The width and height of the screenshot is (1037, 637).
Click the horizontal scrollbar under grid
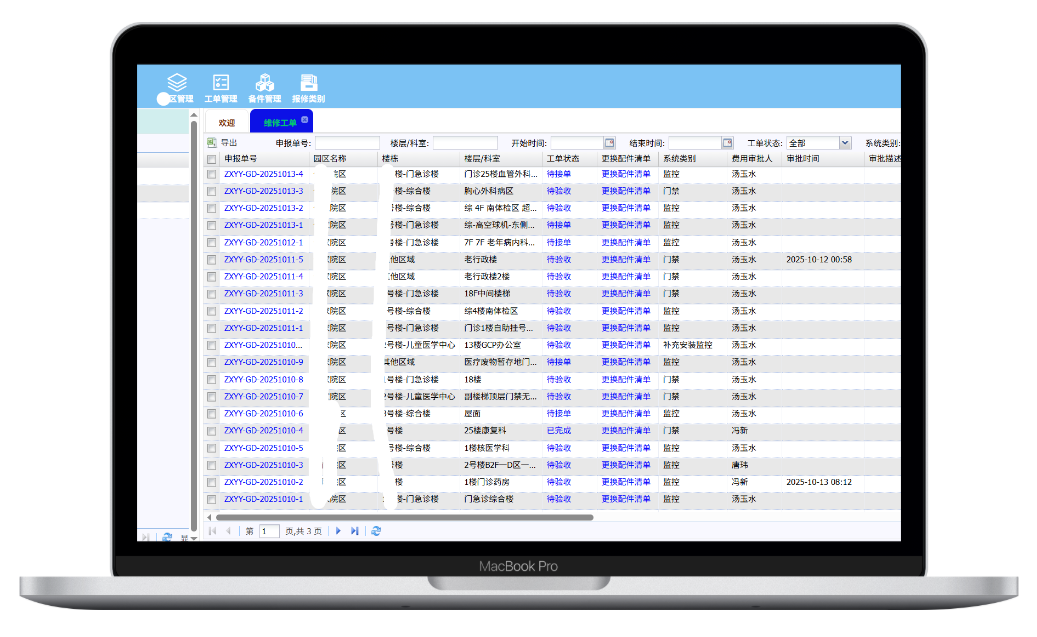click(400, 517)
